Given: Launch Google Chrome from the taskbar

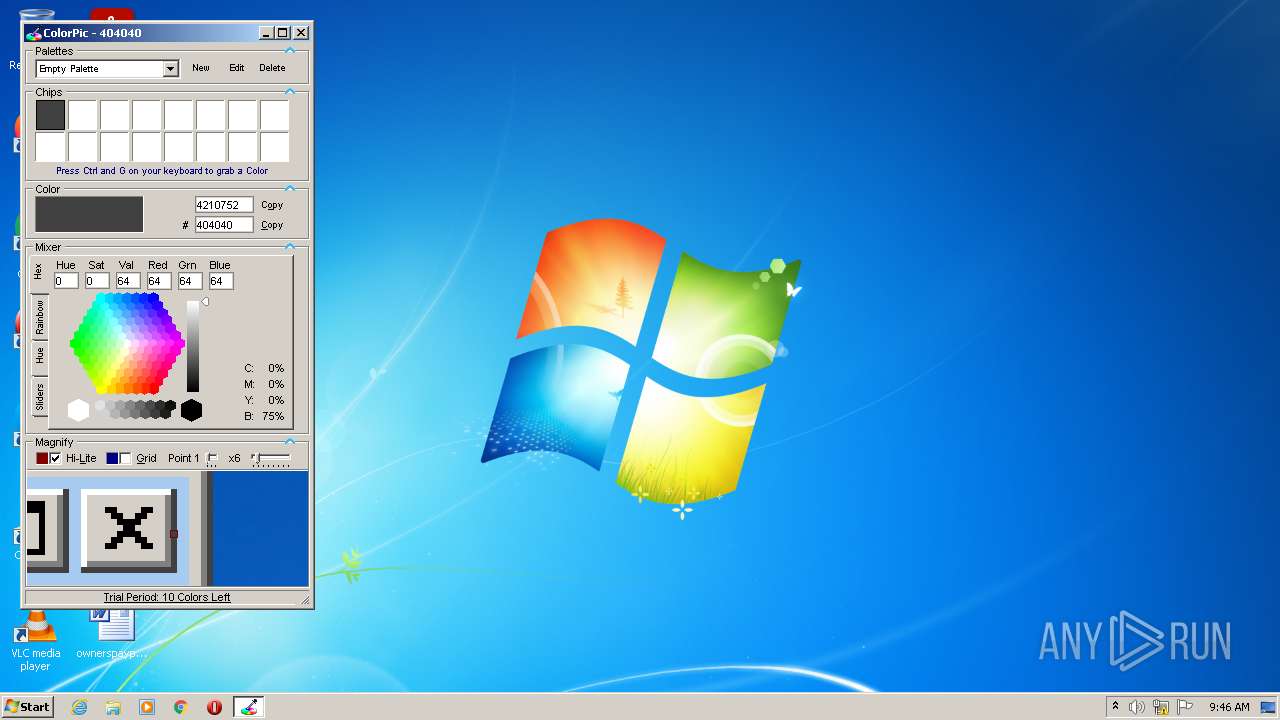Looking at the screenshot, I should [181, 707].
